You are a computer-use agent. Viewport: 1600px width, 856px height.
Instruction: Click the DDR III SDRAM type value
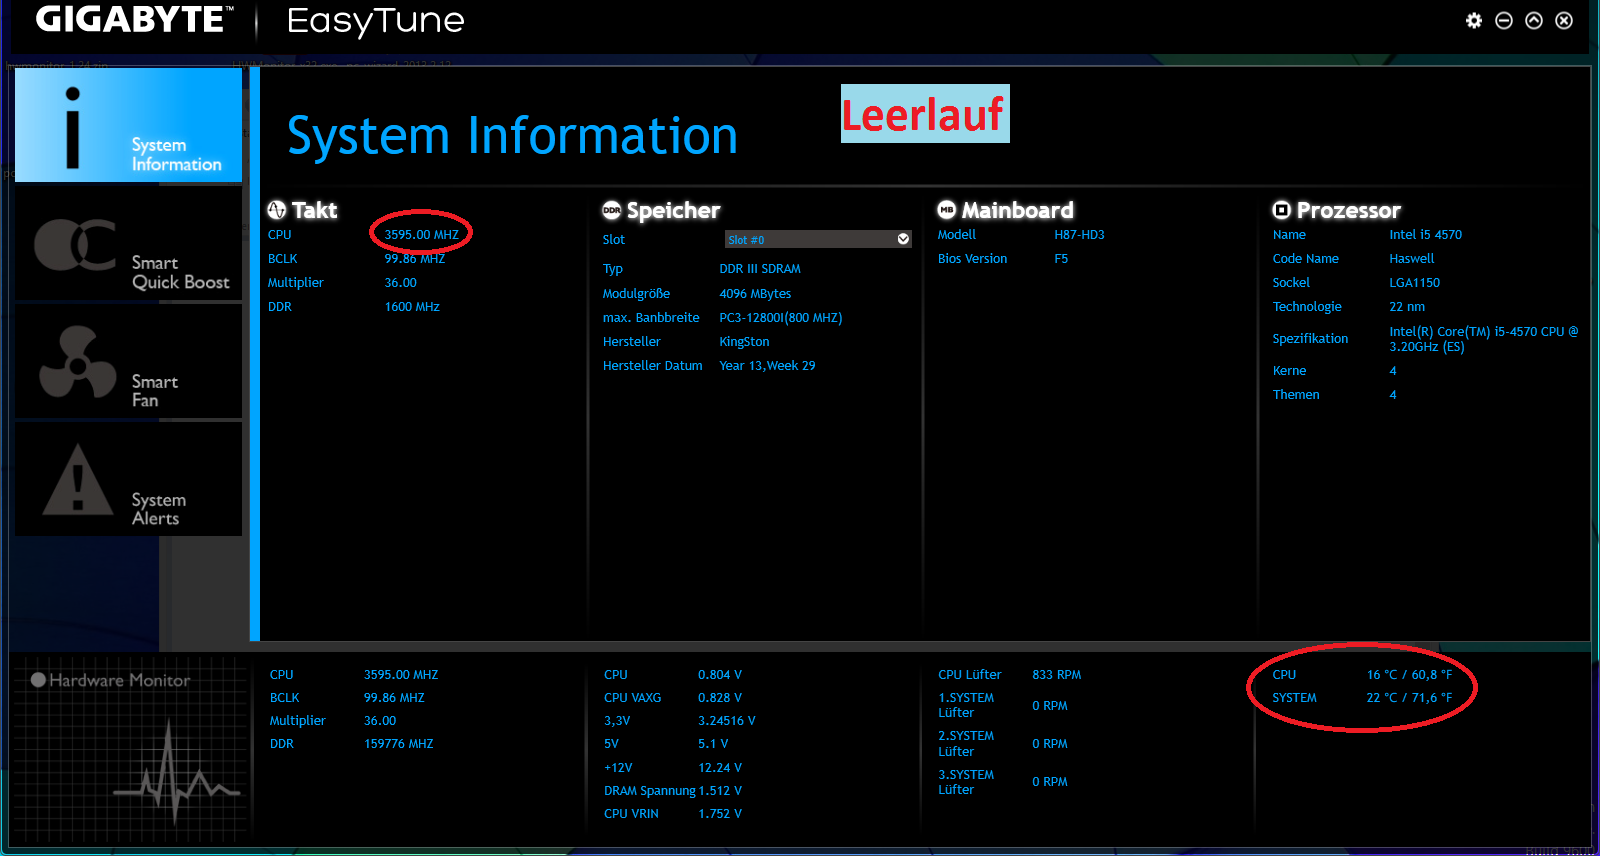pos(760,269)
